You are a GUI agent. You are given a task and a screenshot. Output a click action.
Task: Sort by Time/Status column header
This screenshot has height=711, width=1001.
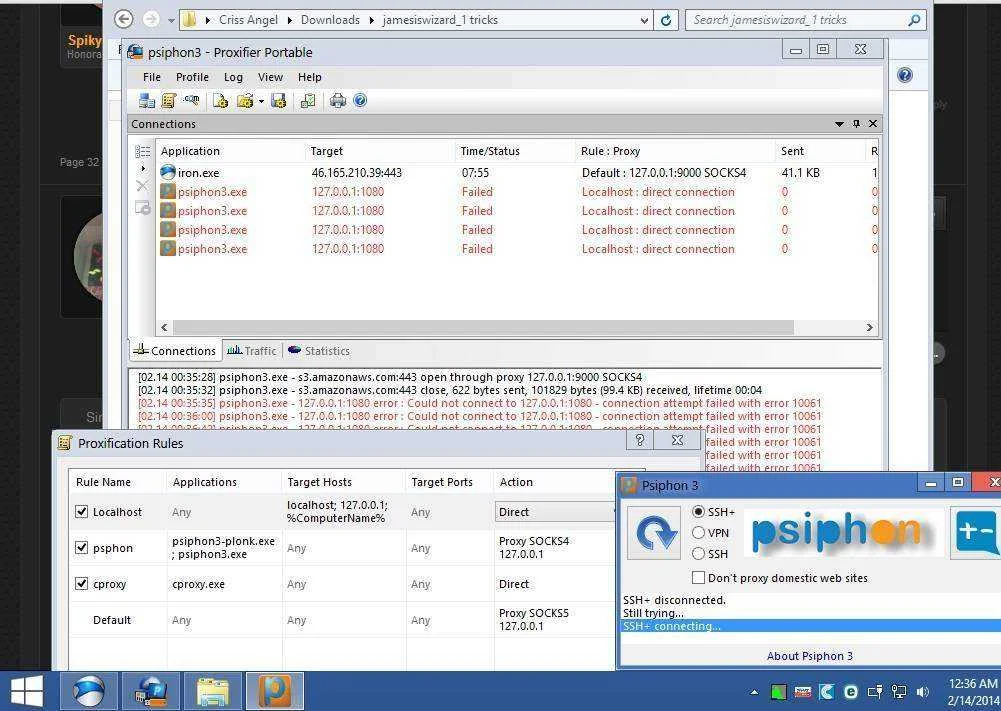tap(516, 151)
